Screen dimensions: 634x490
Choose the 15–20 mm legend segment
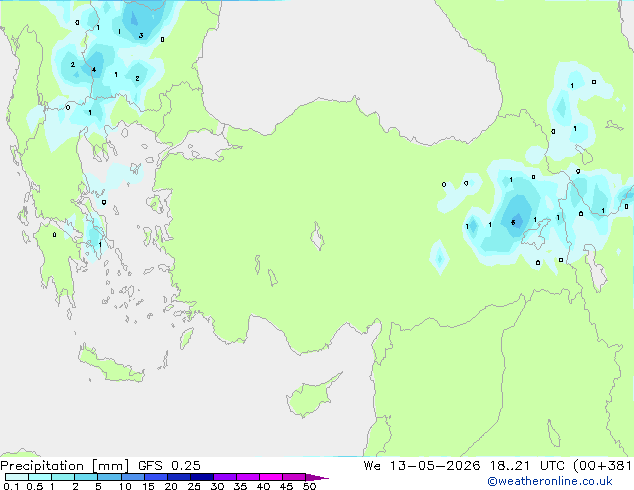click(x=156, y=477)
